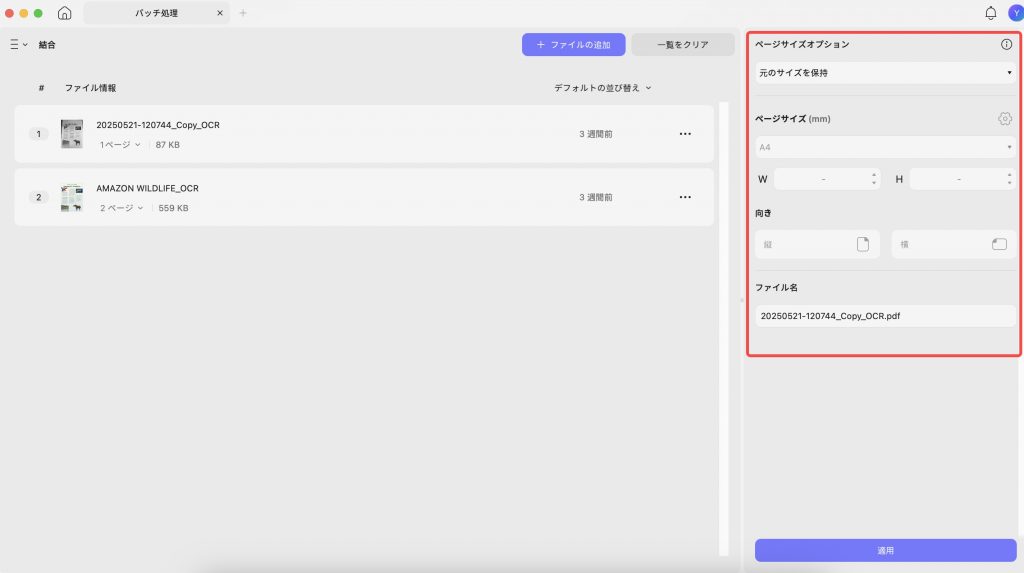Image resolution: width=1024 pixels, height=573 pixels.
Task: Click file name 20250521-120744_Copy_OCR
Action: (x=158, y=125)
